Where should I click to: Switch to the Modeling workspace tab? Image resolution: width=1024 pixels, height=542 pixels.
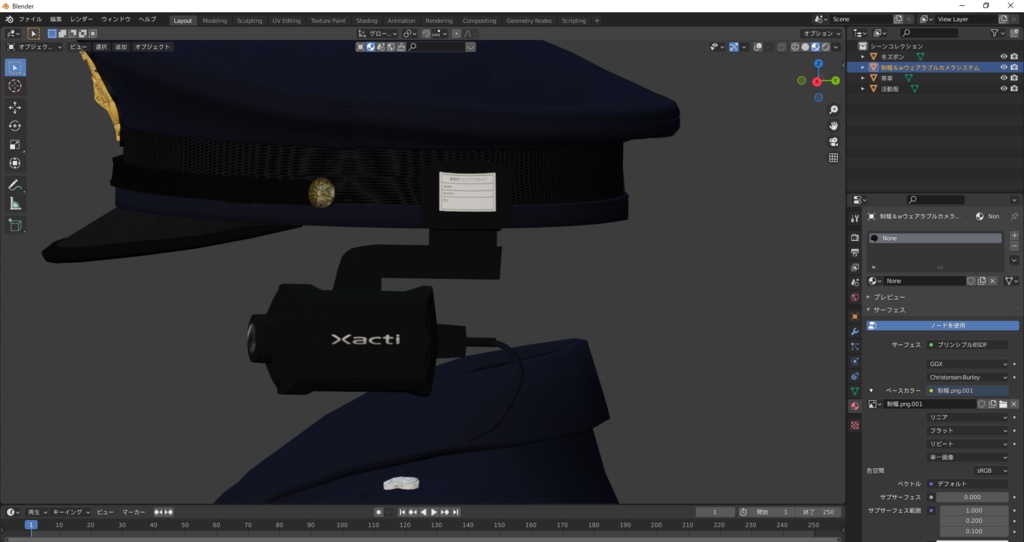click(x=215, y=20)
